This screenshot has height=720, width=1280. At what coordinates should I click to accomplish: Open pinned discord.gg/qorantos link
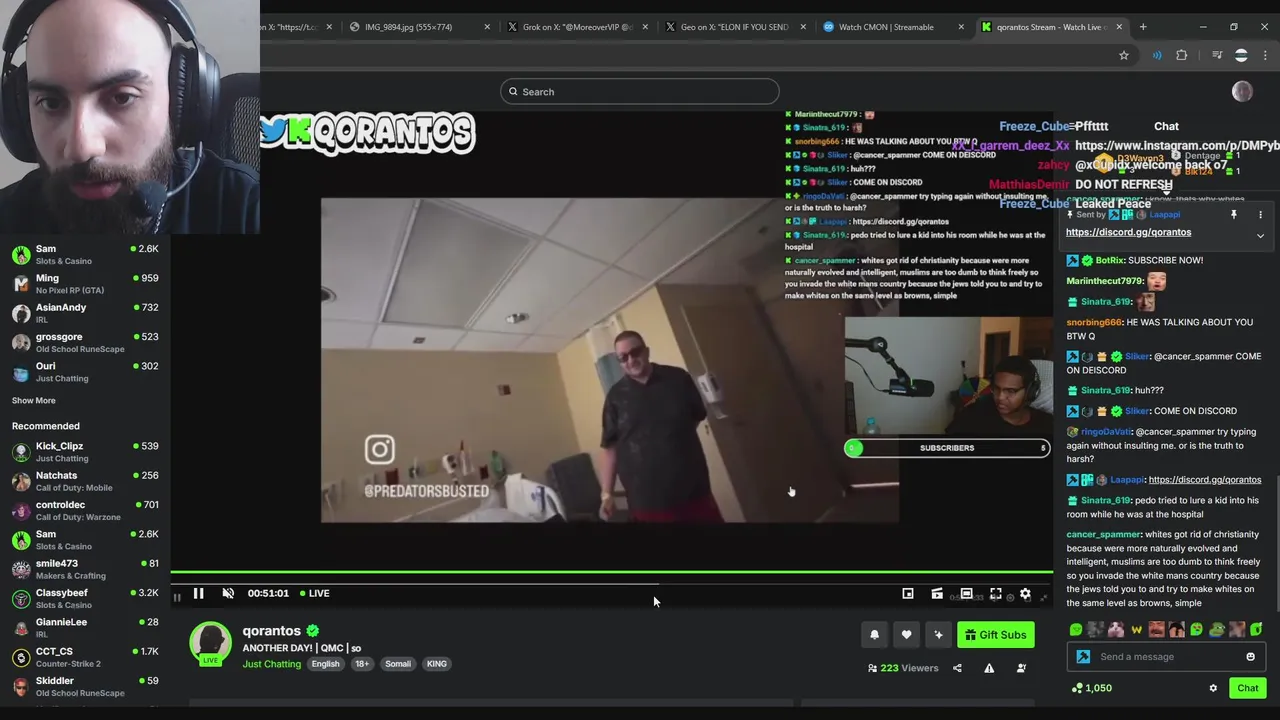(1128, 232)
